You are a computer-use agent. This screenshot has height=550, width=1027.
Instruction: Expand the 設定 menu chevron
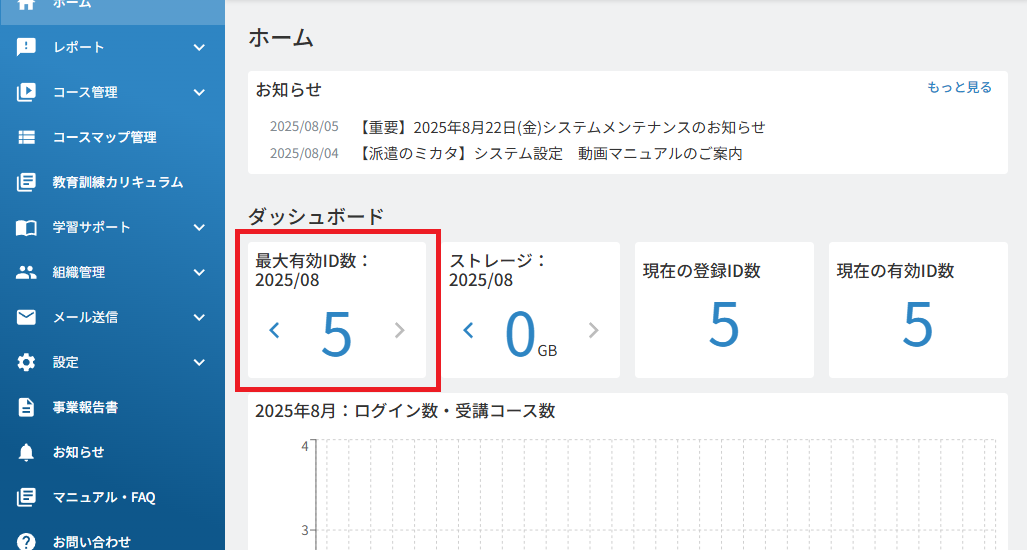pyautogui.click(x=199, y=362)
